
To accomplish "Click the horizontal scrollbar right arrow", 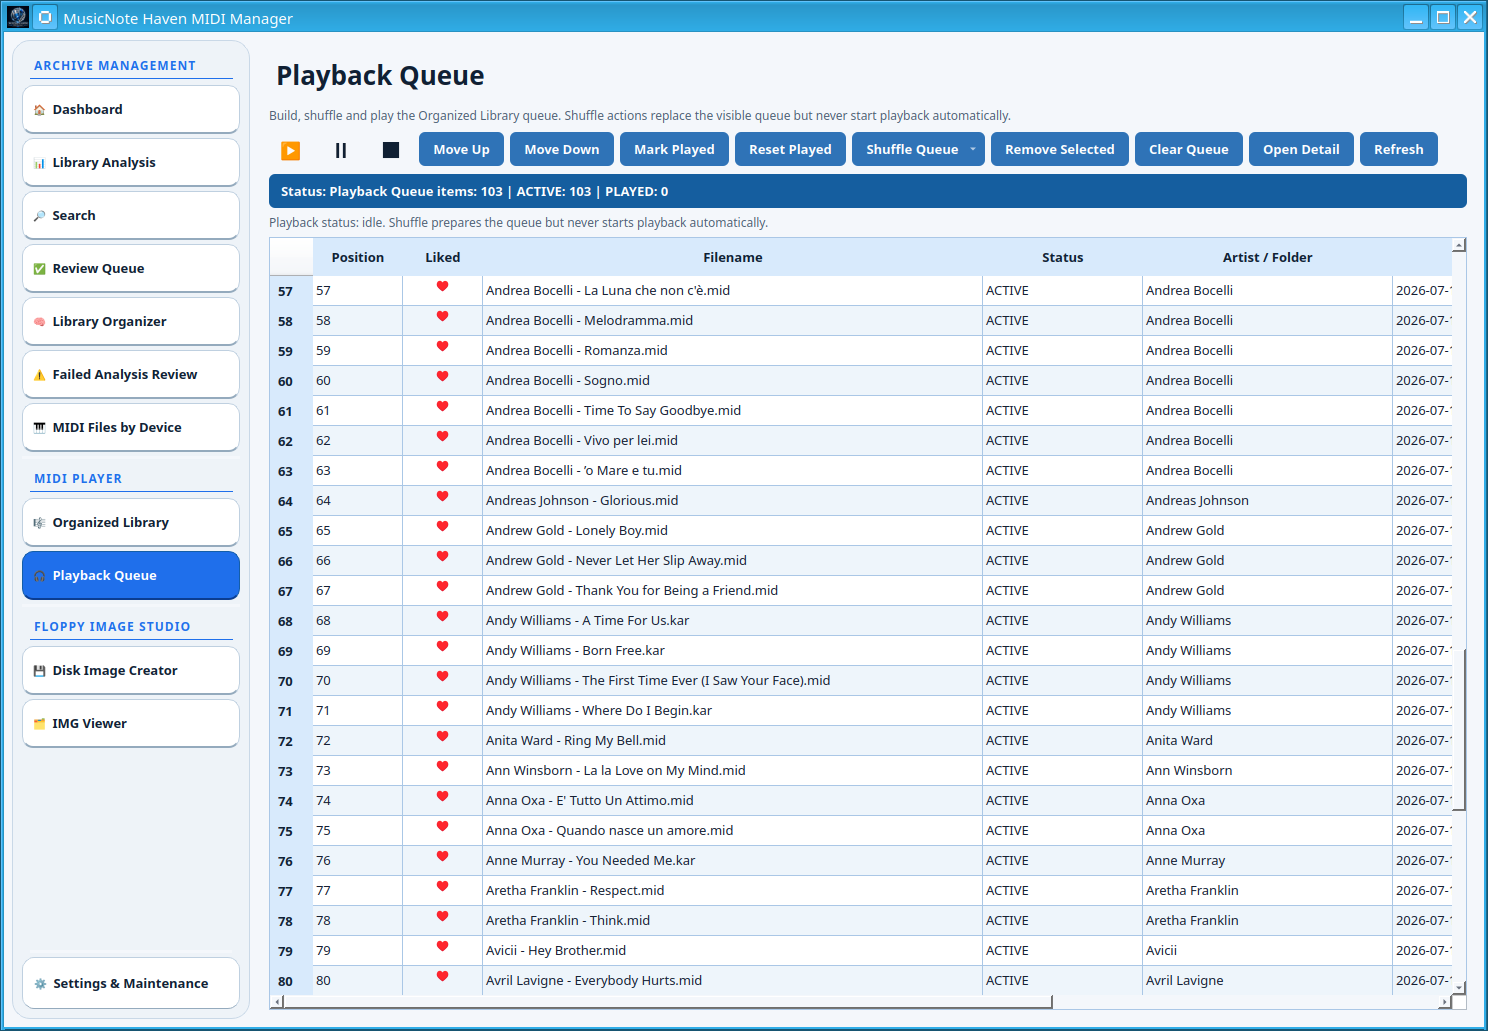I will point(1445,1001).
